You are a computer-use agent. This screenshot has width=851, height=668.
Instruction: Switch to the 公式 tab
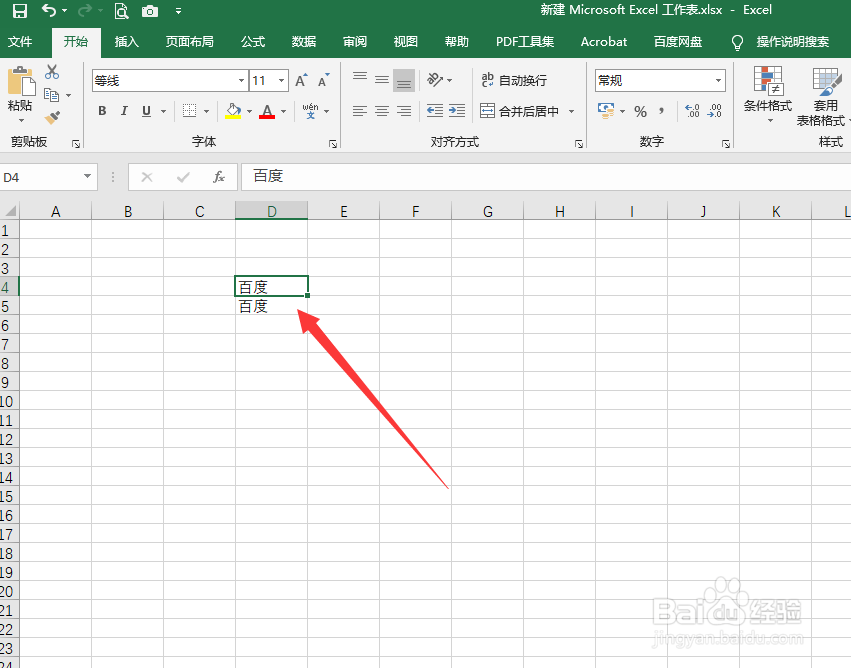[x=253, y=42]
